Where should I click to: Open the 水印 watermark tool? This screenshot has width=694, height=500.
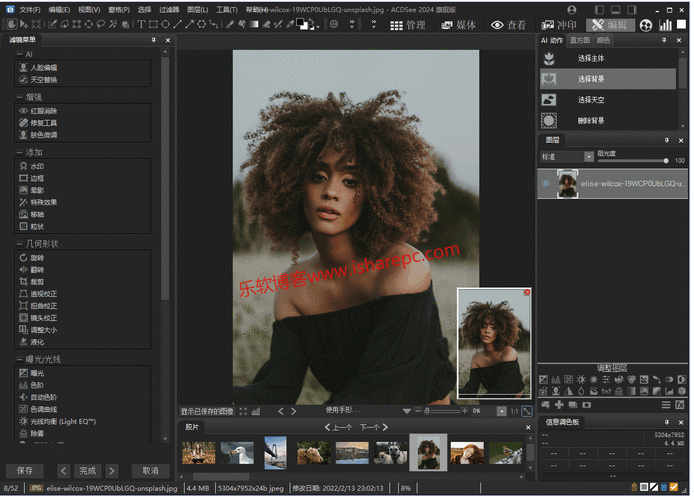[x=38, y=165]
